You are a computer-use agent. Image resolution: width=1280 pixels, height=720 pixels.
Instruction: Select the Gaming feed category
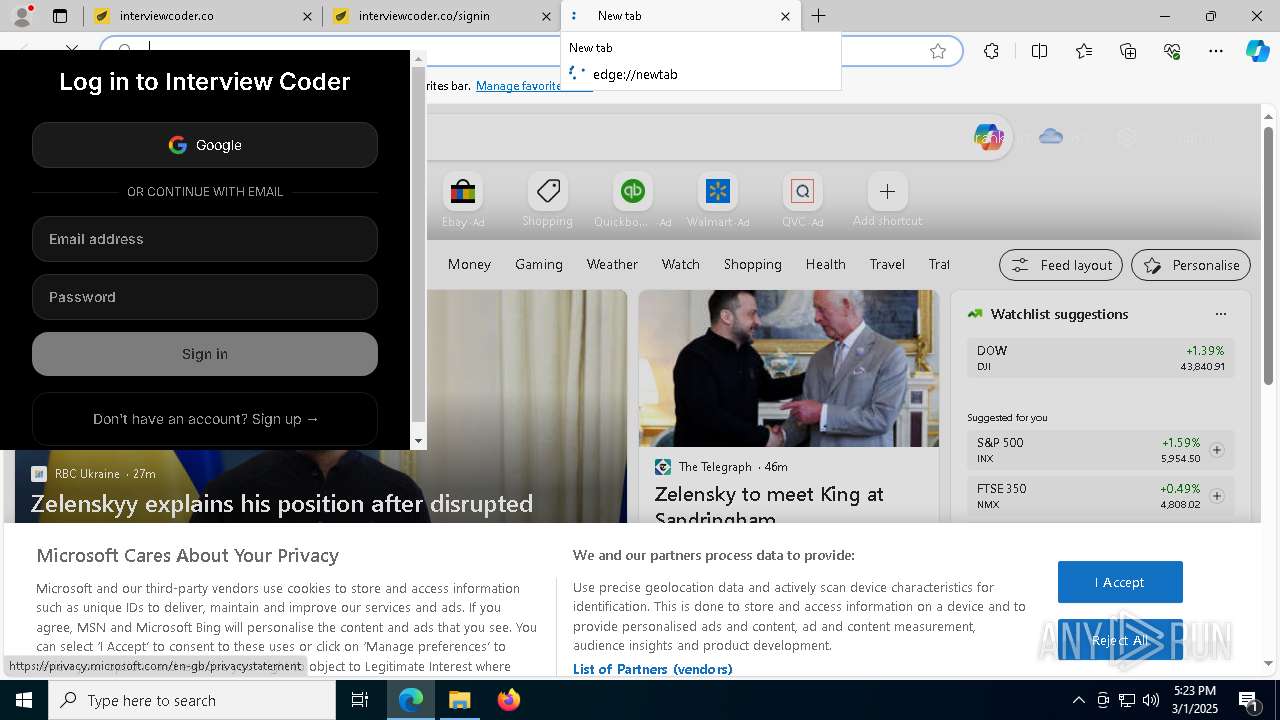tap(539, 264)
